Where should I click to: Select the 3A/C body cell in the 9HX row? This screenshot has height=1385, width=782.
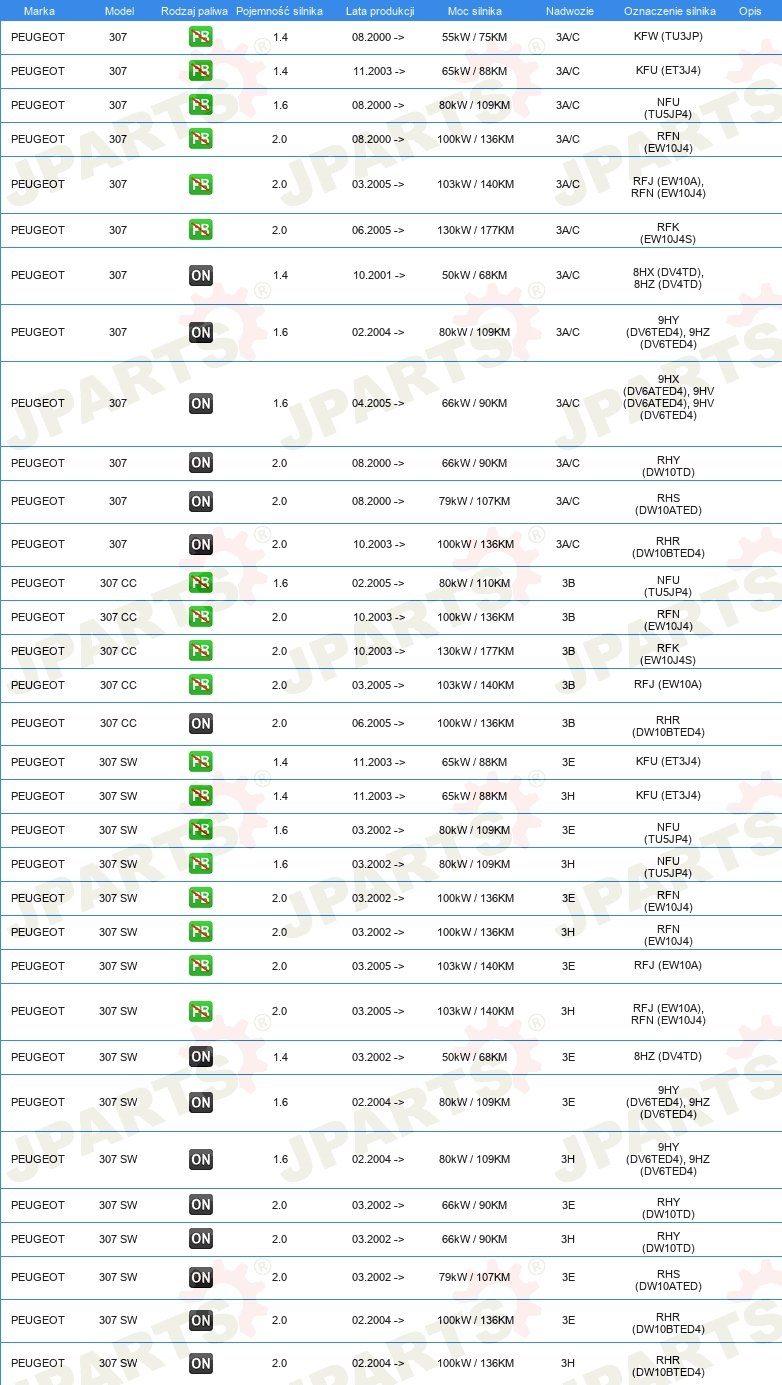pos(568,403)
